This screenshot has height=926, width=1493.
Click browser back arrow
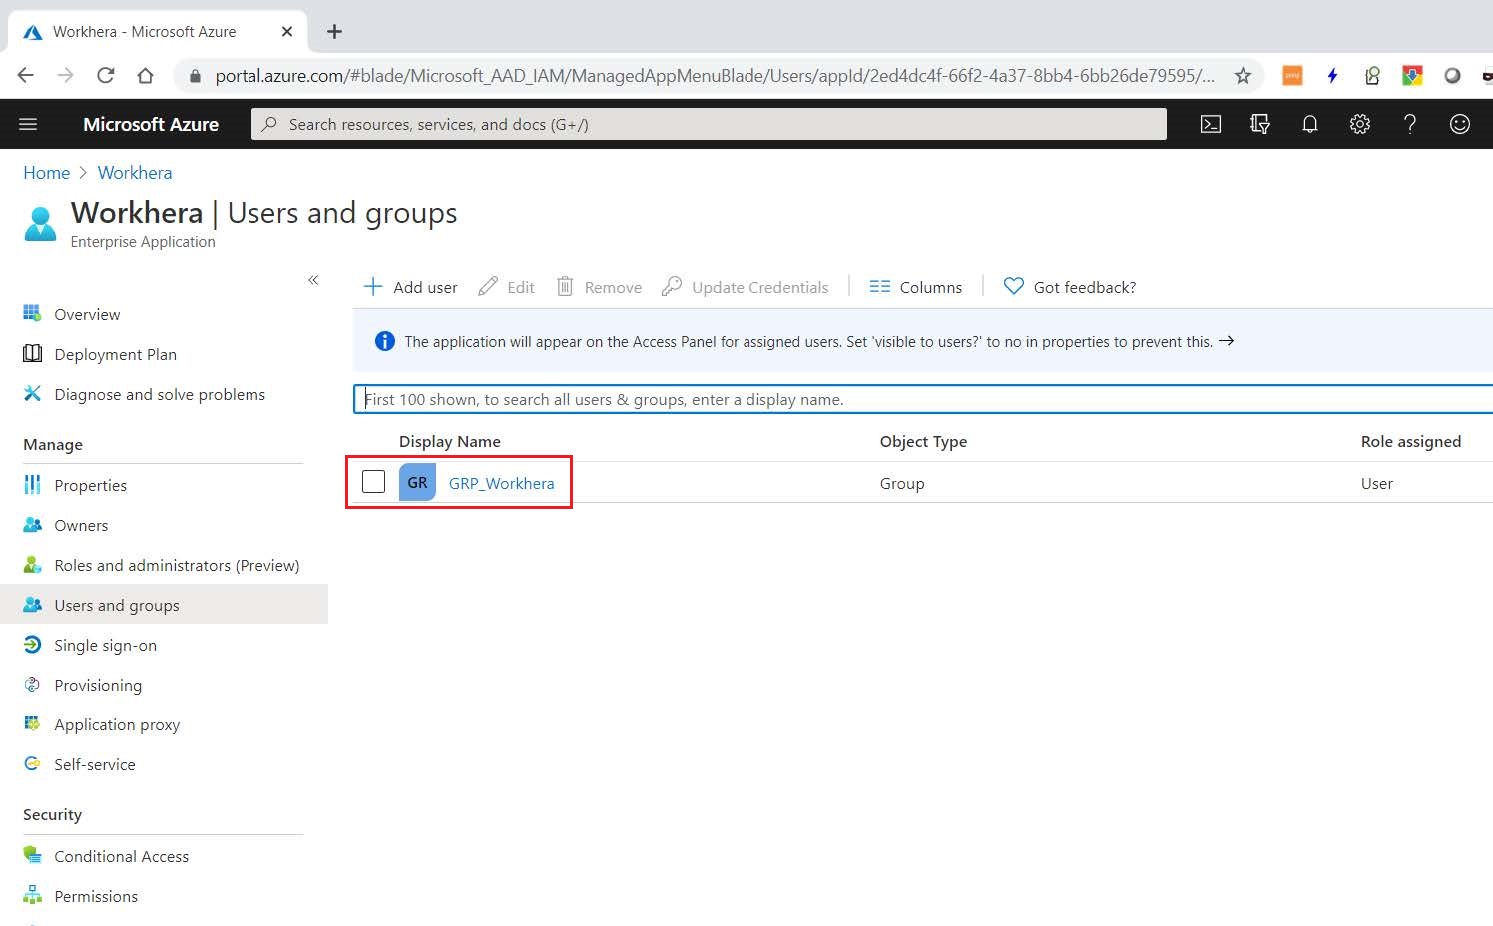(26, 75)
